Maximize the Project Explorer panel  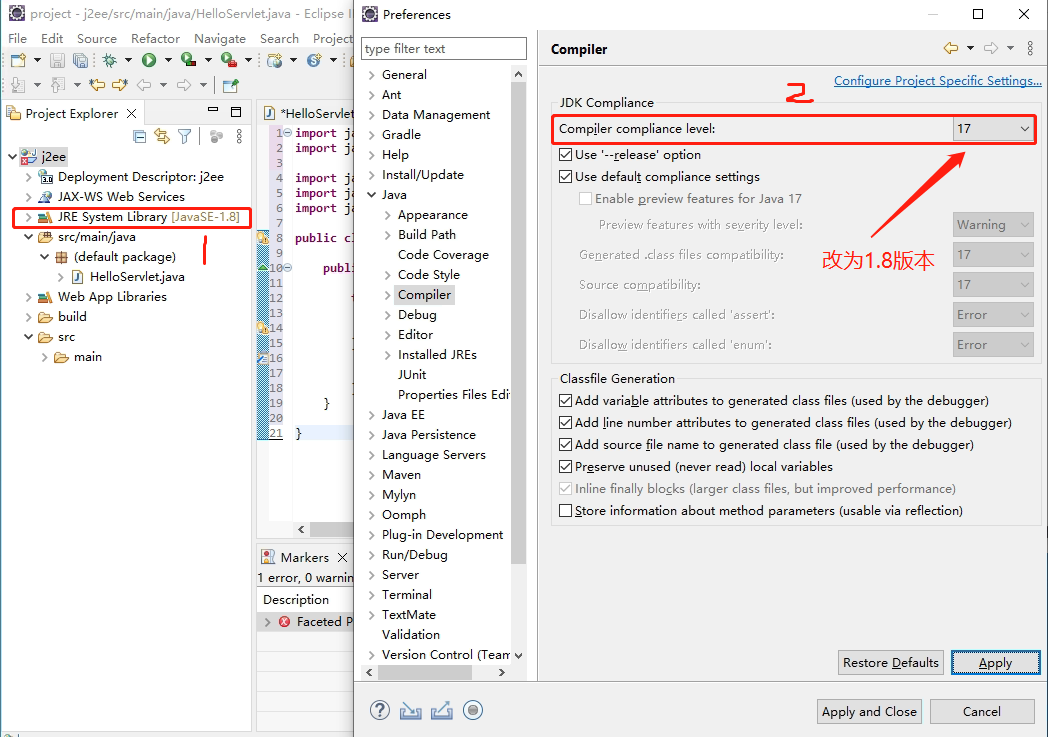[x=236, y=112]
